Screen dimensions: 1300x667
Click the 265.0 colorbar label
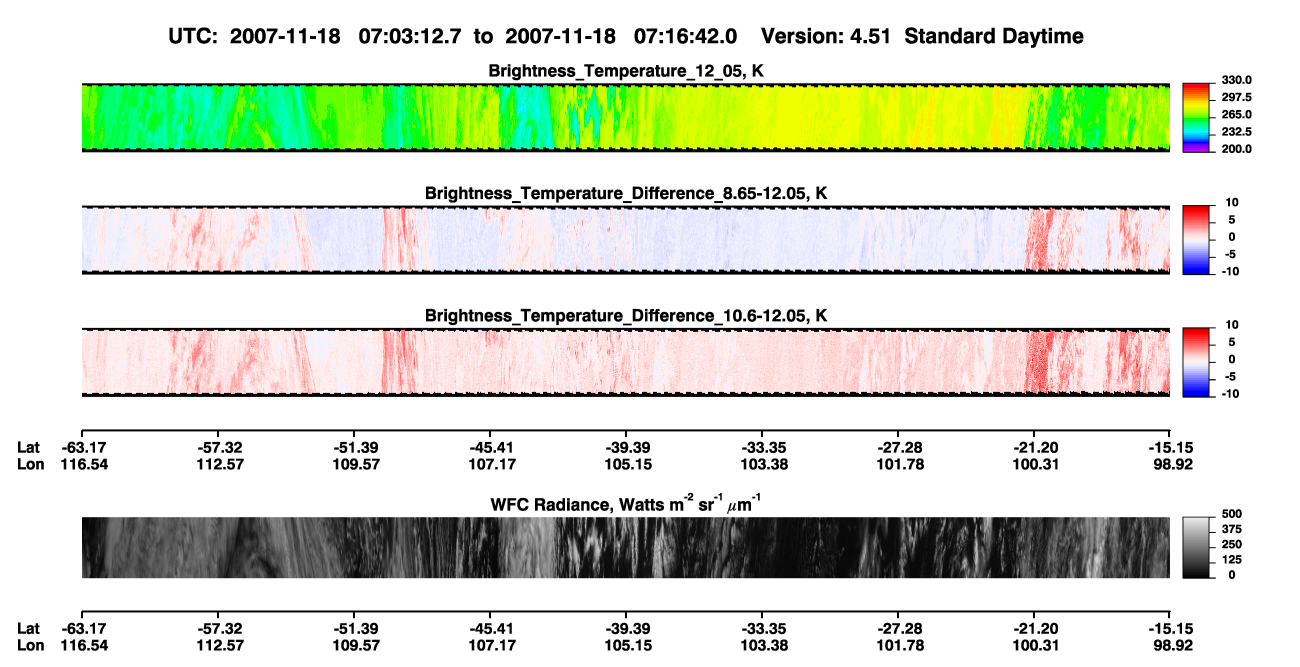click(1237, 115)
